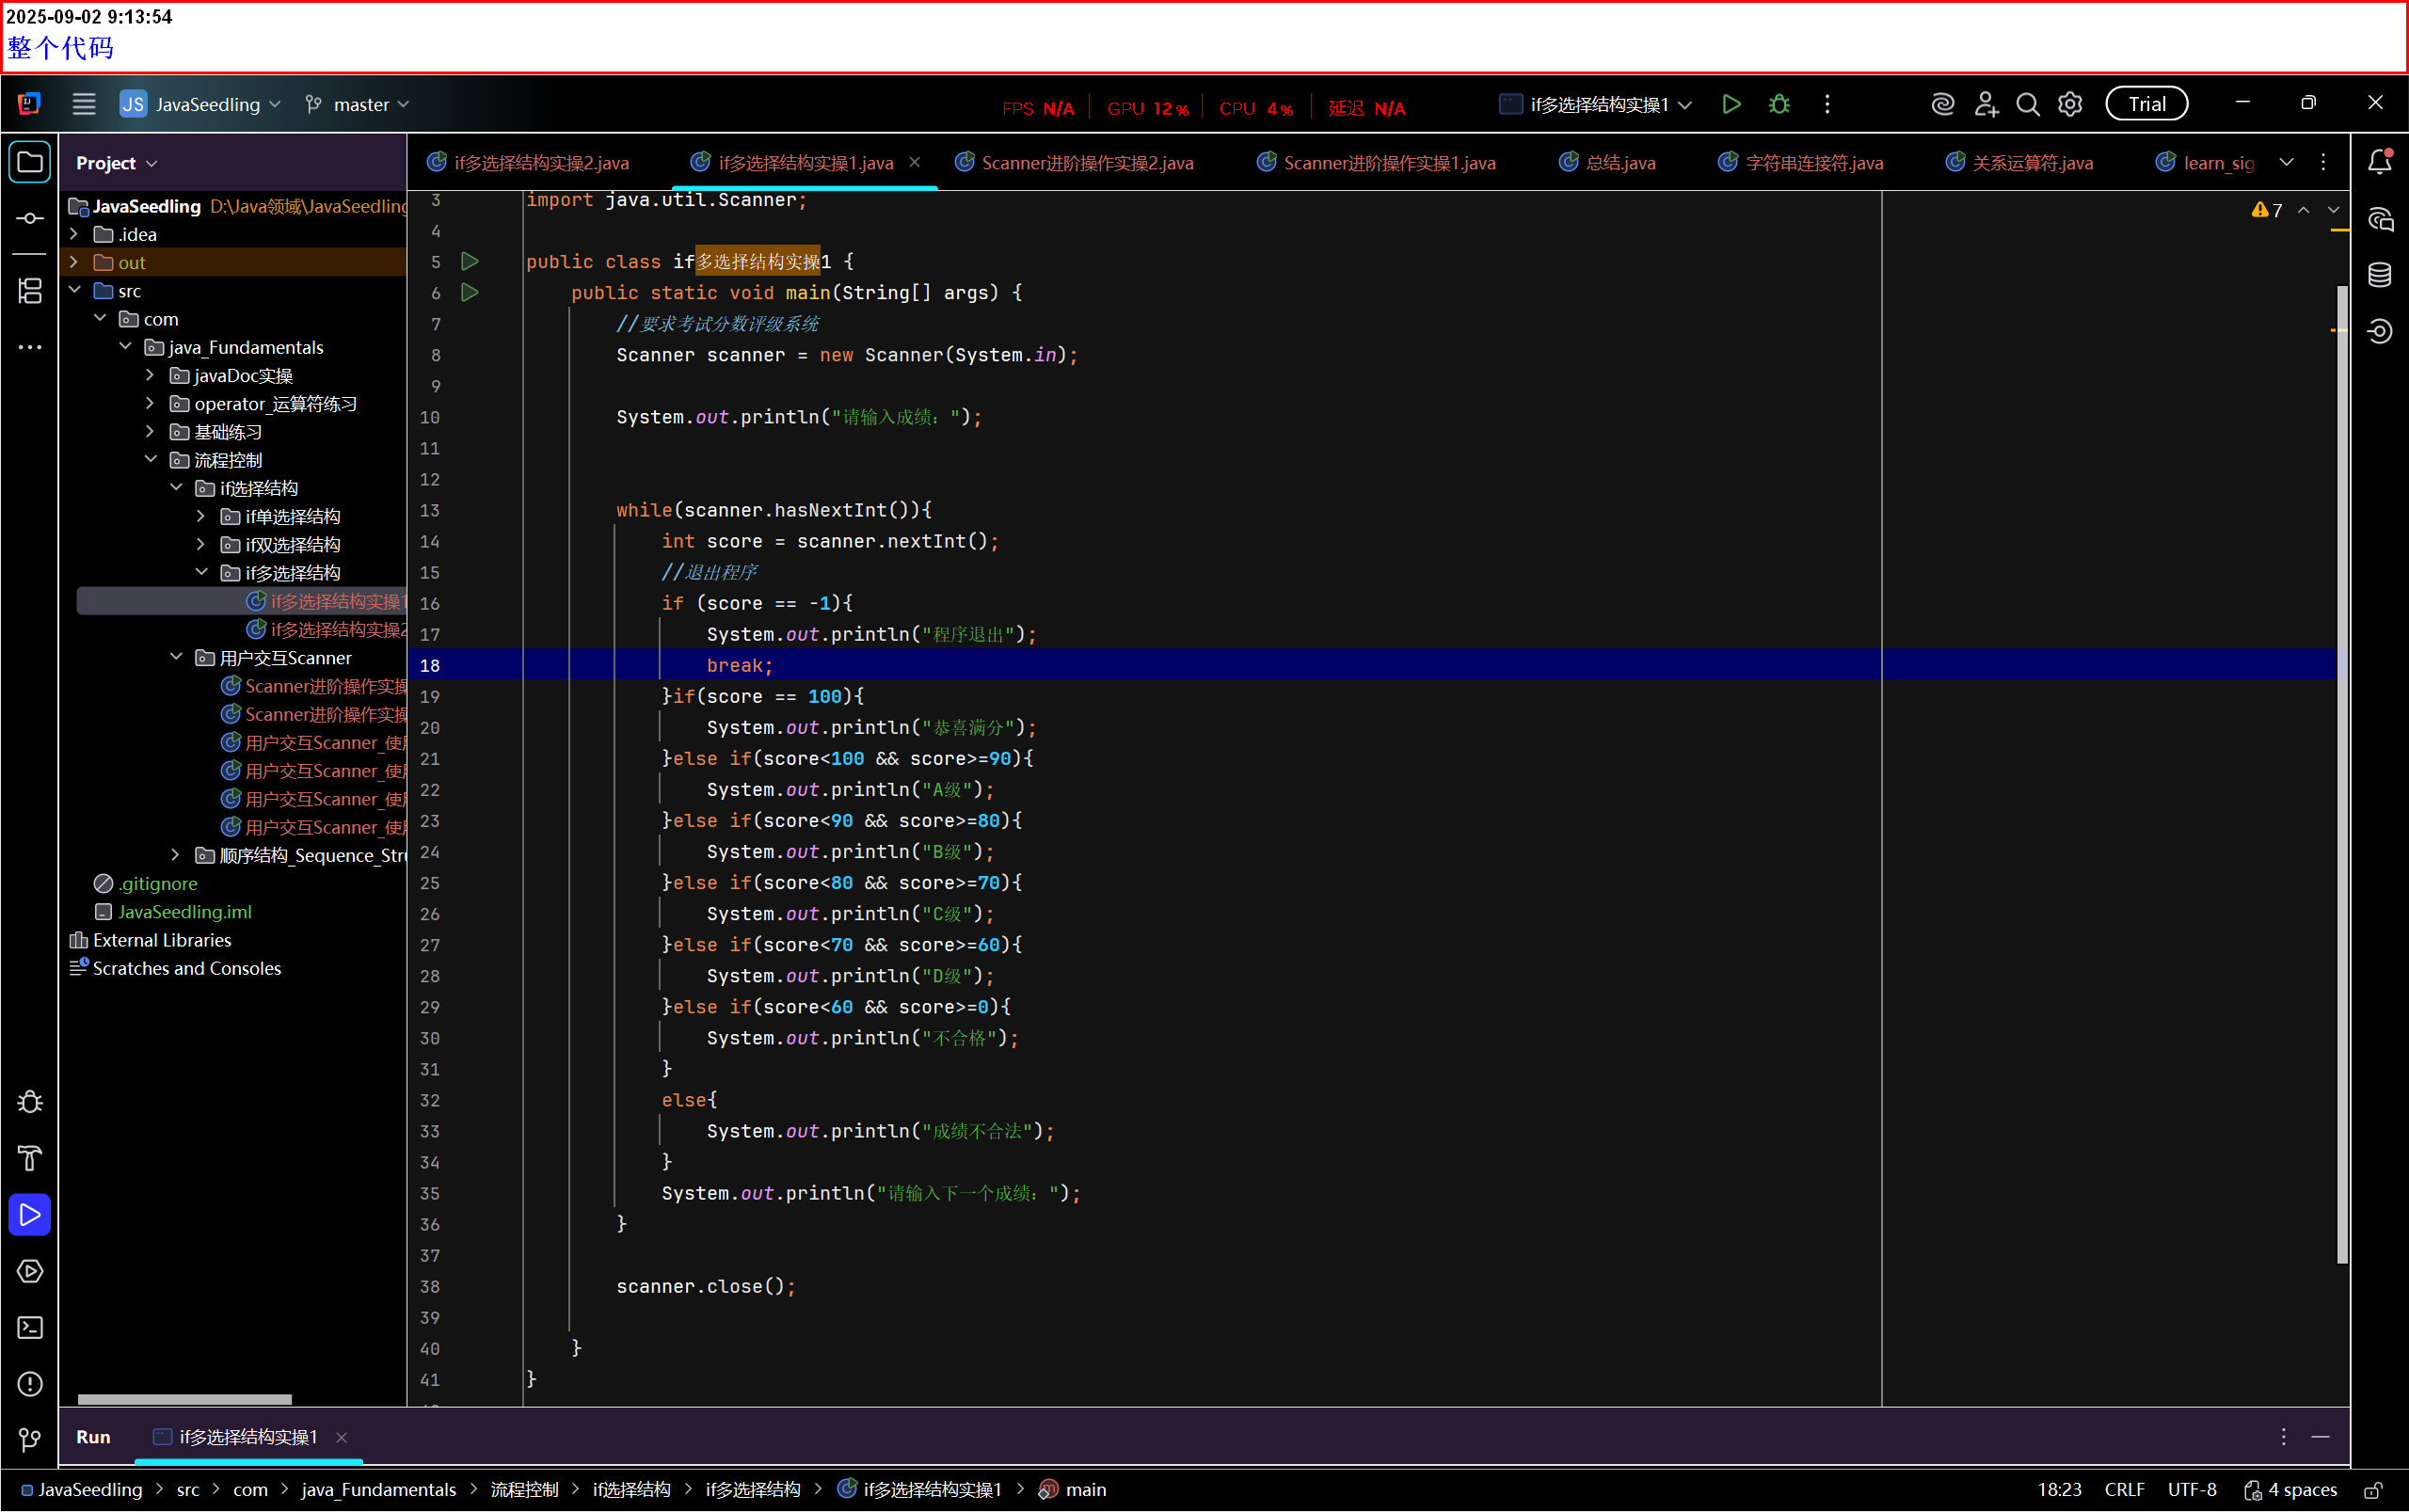This screenshot has height=1512, width=2409.
Task: Hide the Run panel with minimize dash
Action: pos(2321,1437)
